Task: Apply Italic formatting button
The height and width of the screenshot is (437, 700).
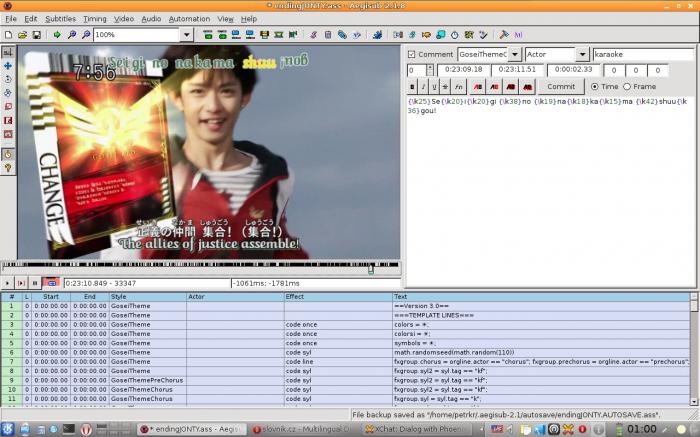Action: tap(423, 87)
